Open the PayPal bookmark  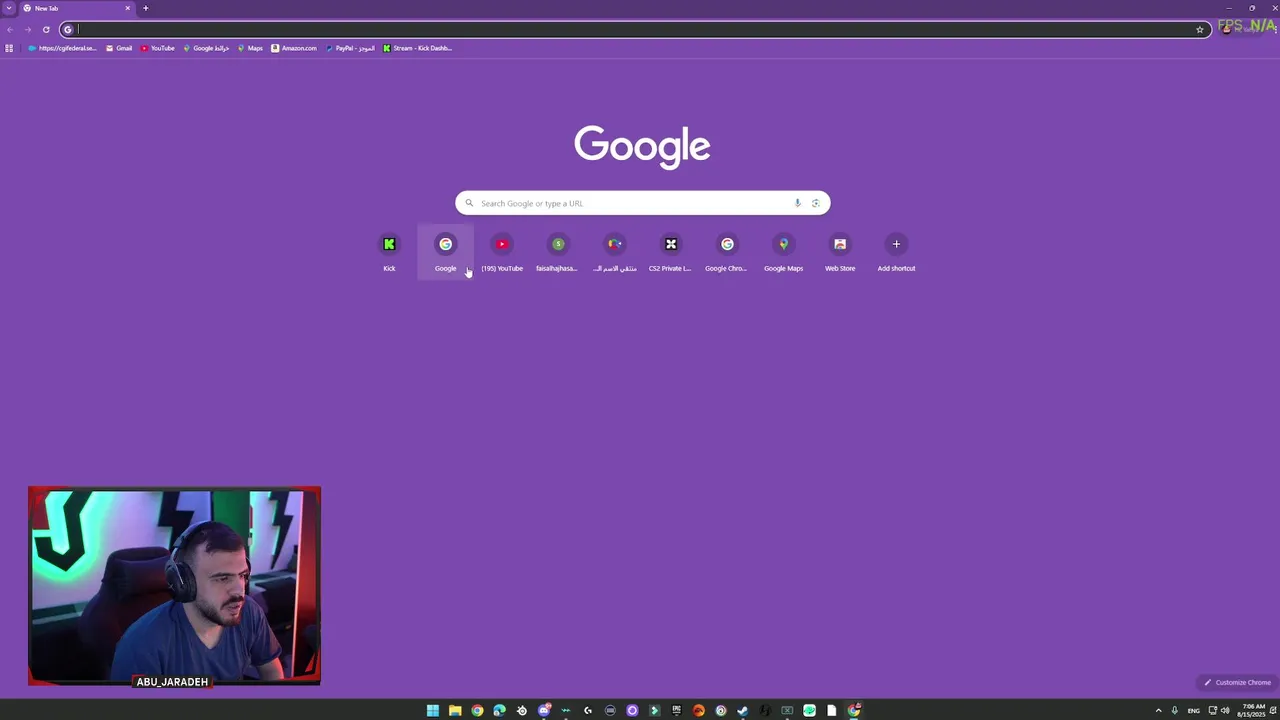point(350,48)
